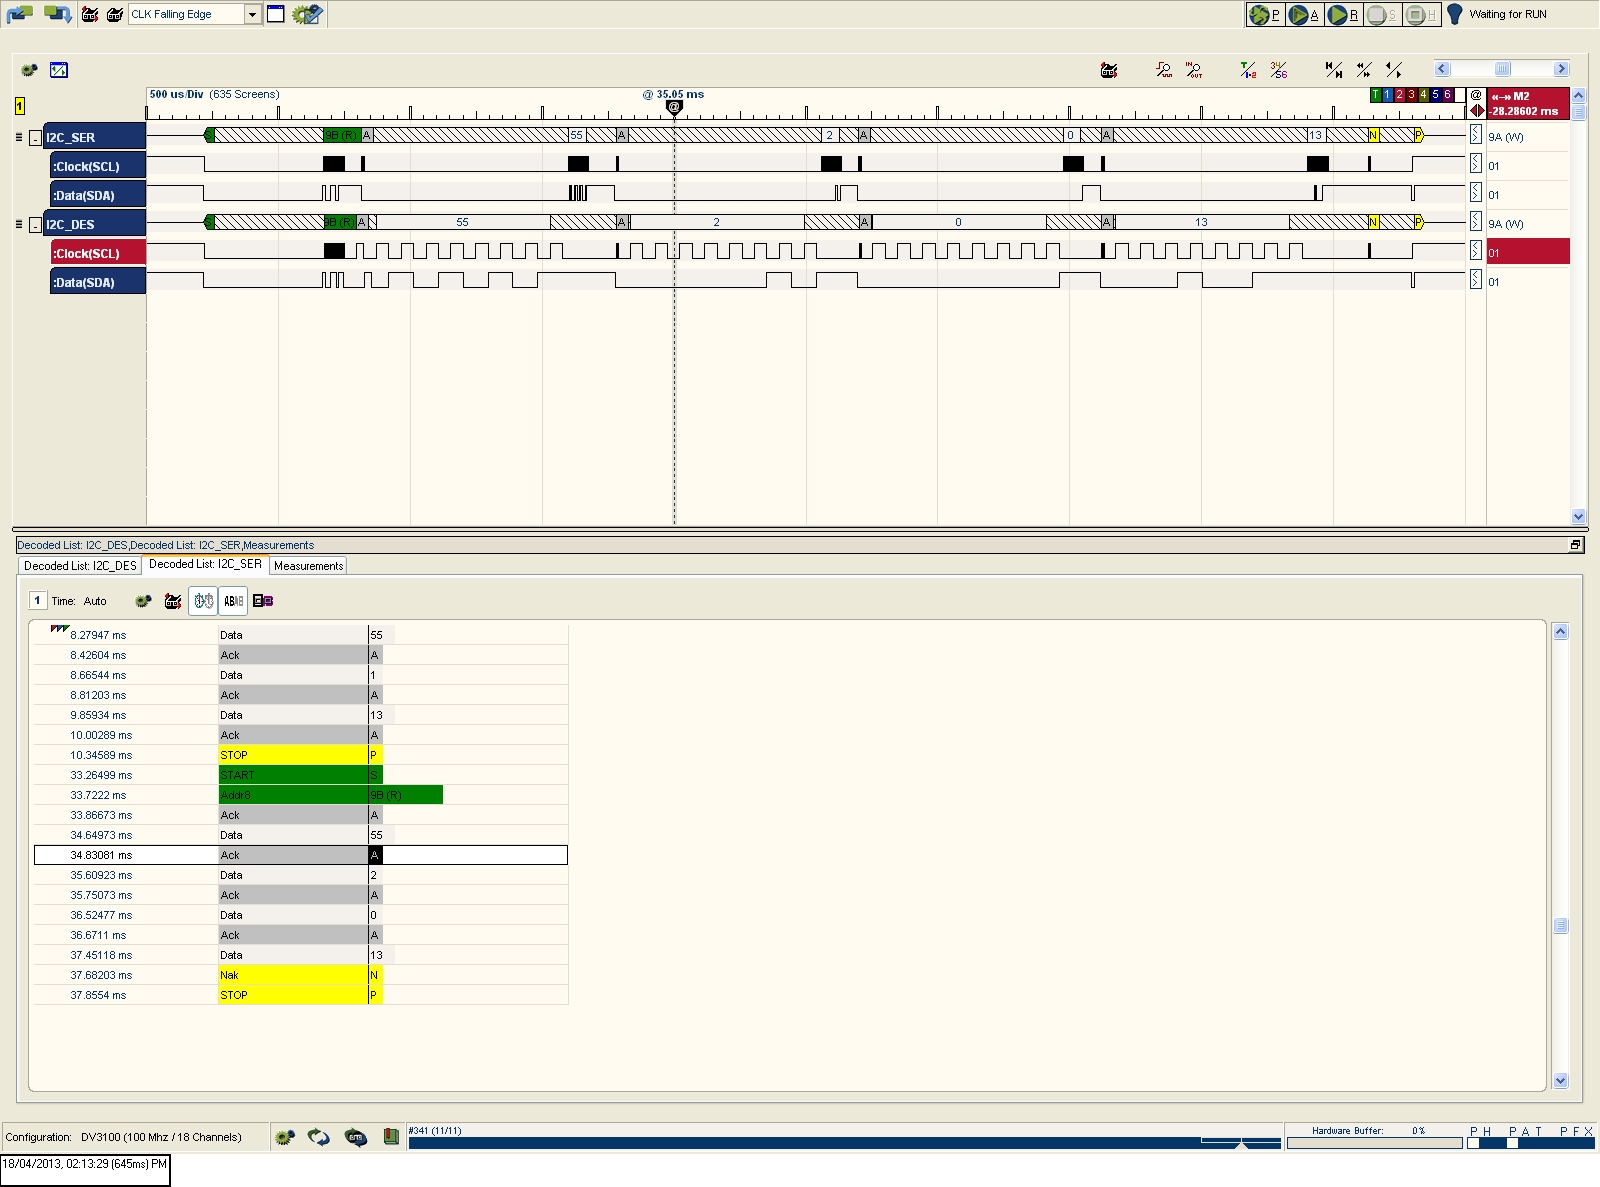Click the decoded list scrollbar down arrow
1600x1187 pixels.
1560,1080
